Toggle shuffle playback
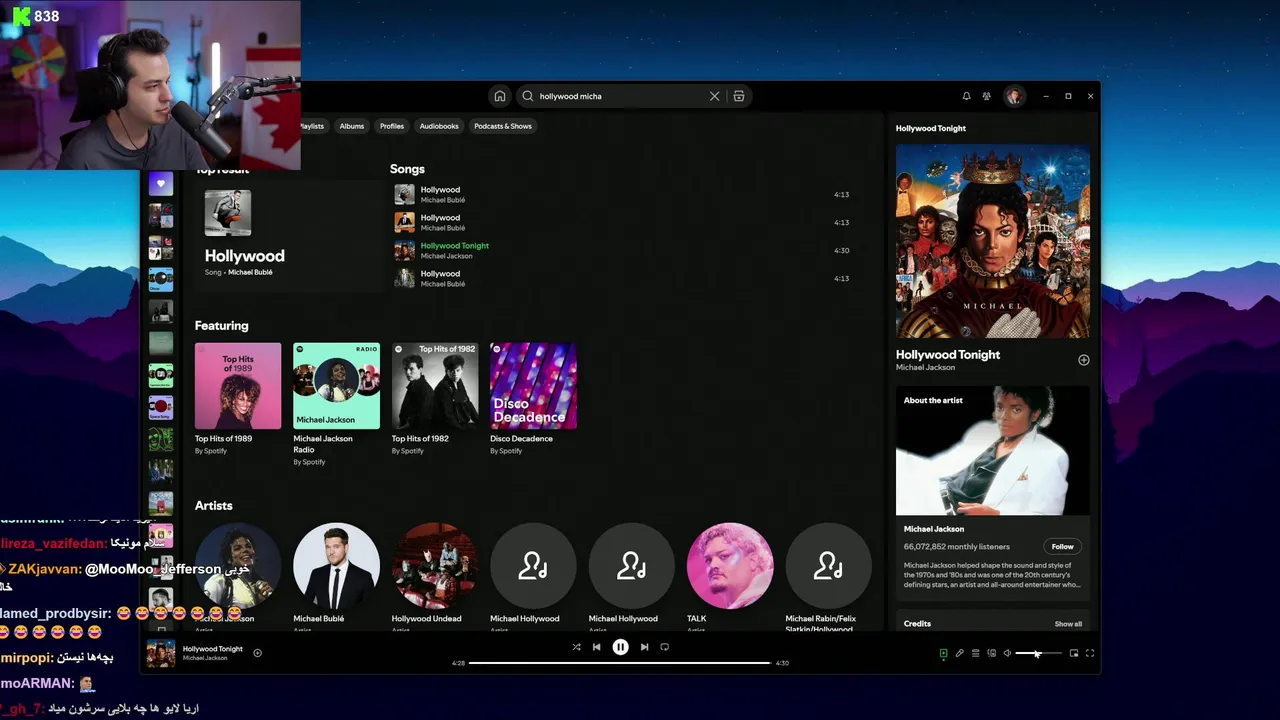1280x720 pixels. (x=576, y=647)
